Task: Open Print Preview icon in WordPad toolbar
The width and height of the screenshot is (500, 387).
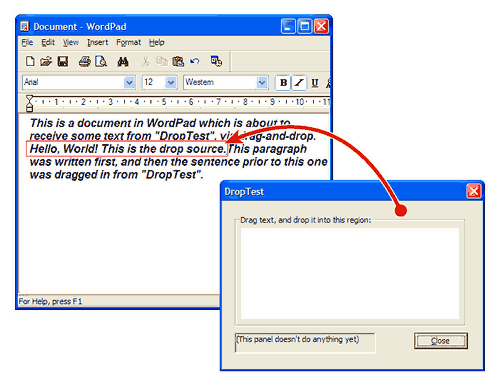Action: pos(101,62)
